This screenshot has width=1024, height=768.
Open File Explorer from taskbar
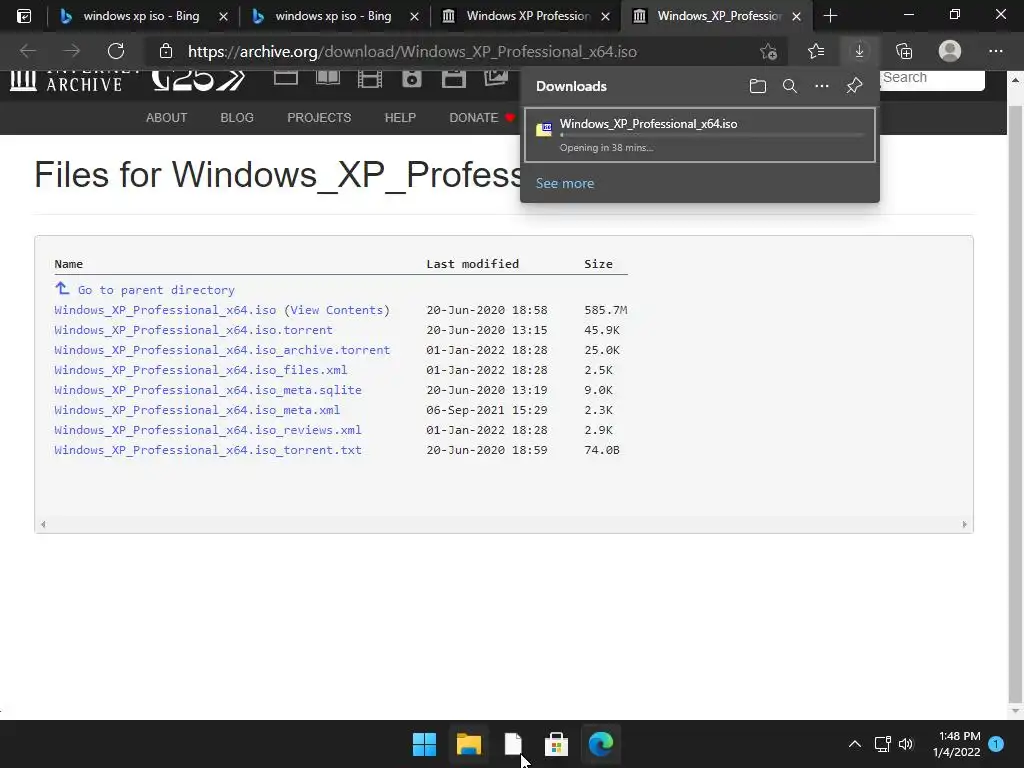[468, 744]
